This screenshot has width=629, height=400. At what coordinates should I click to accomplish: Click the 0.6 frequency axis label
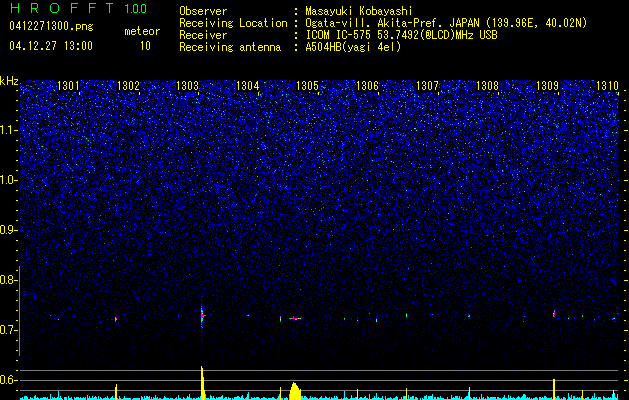pos(9,380)
